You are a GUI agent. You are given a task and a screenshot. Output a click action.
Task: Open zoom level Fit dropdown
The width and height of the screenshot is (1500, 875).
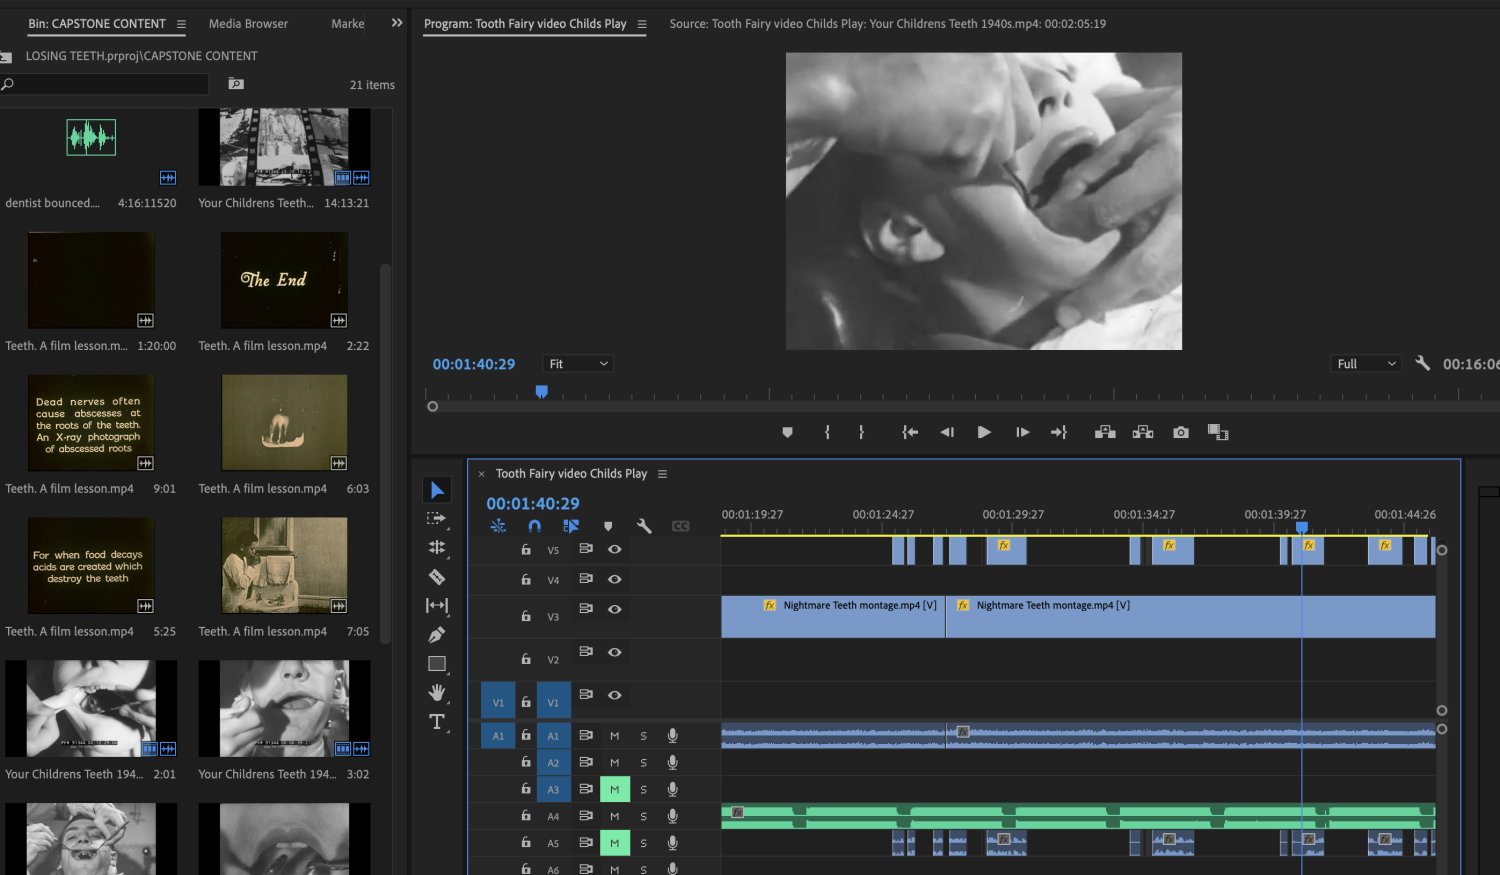pyautogui.click(x=578, y=364)
